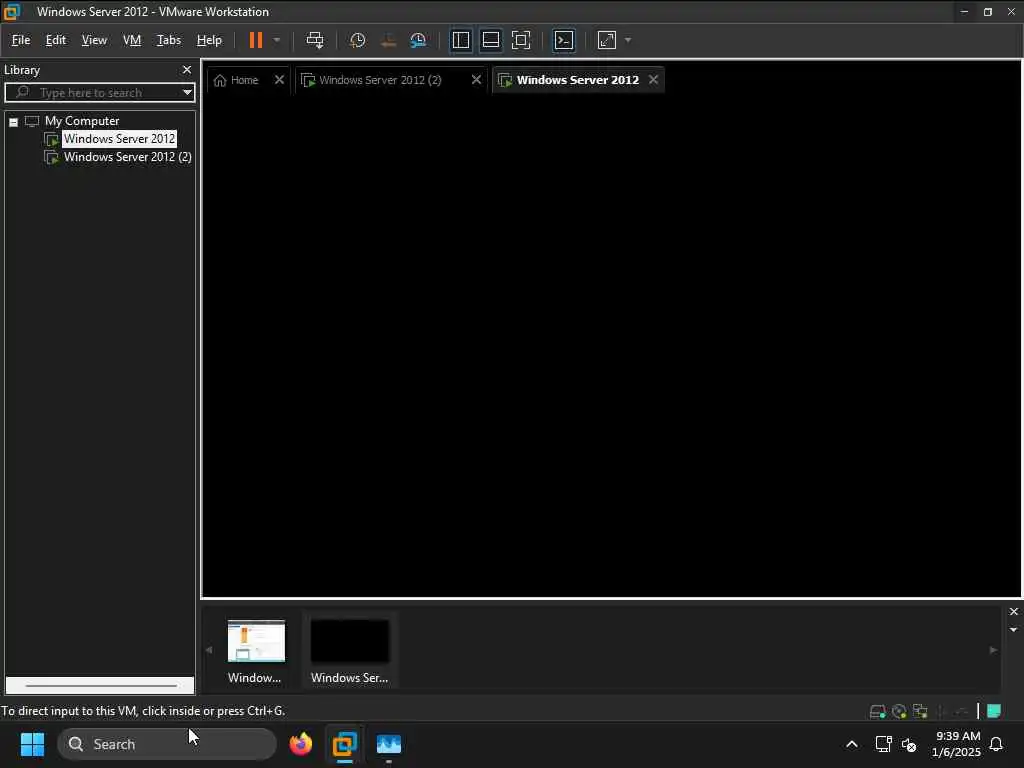
Task: Send Ctrl+Alt+Del to the VM
Action: point(315,40)
